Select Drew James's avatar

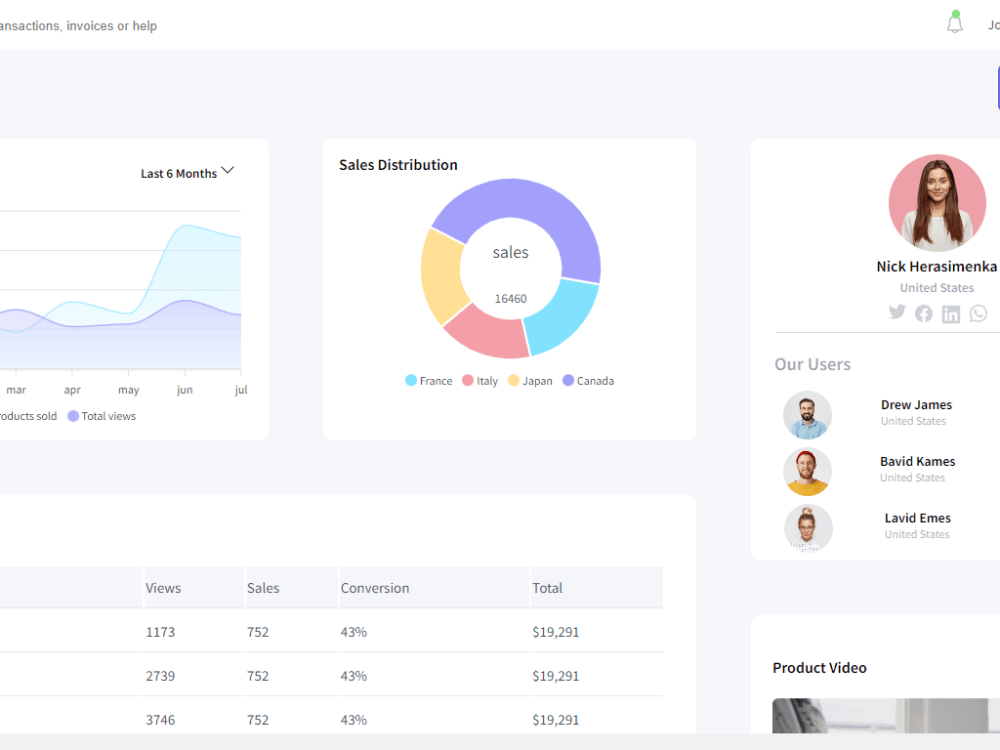[x=807, y=415]
